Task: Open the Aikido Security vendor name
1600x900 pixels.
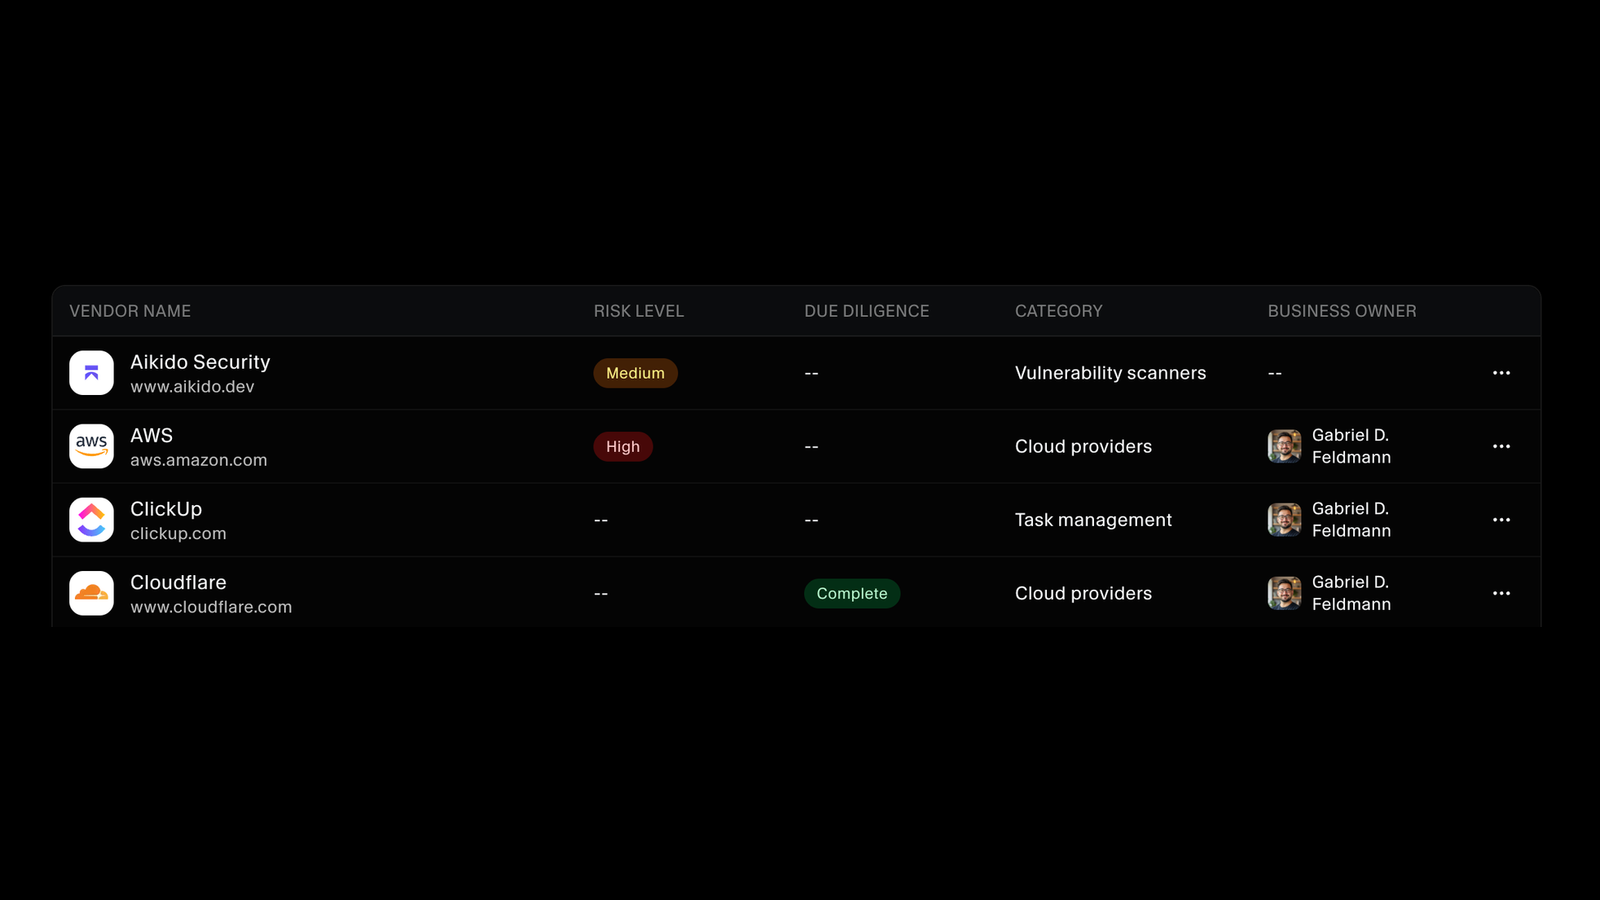Action: point(200,362)
